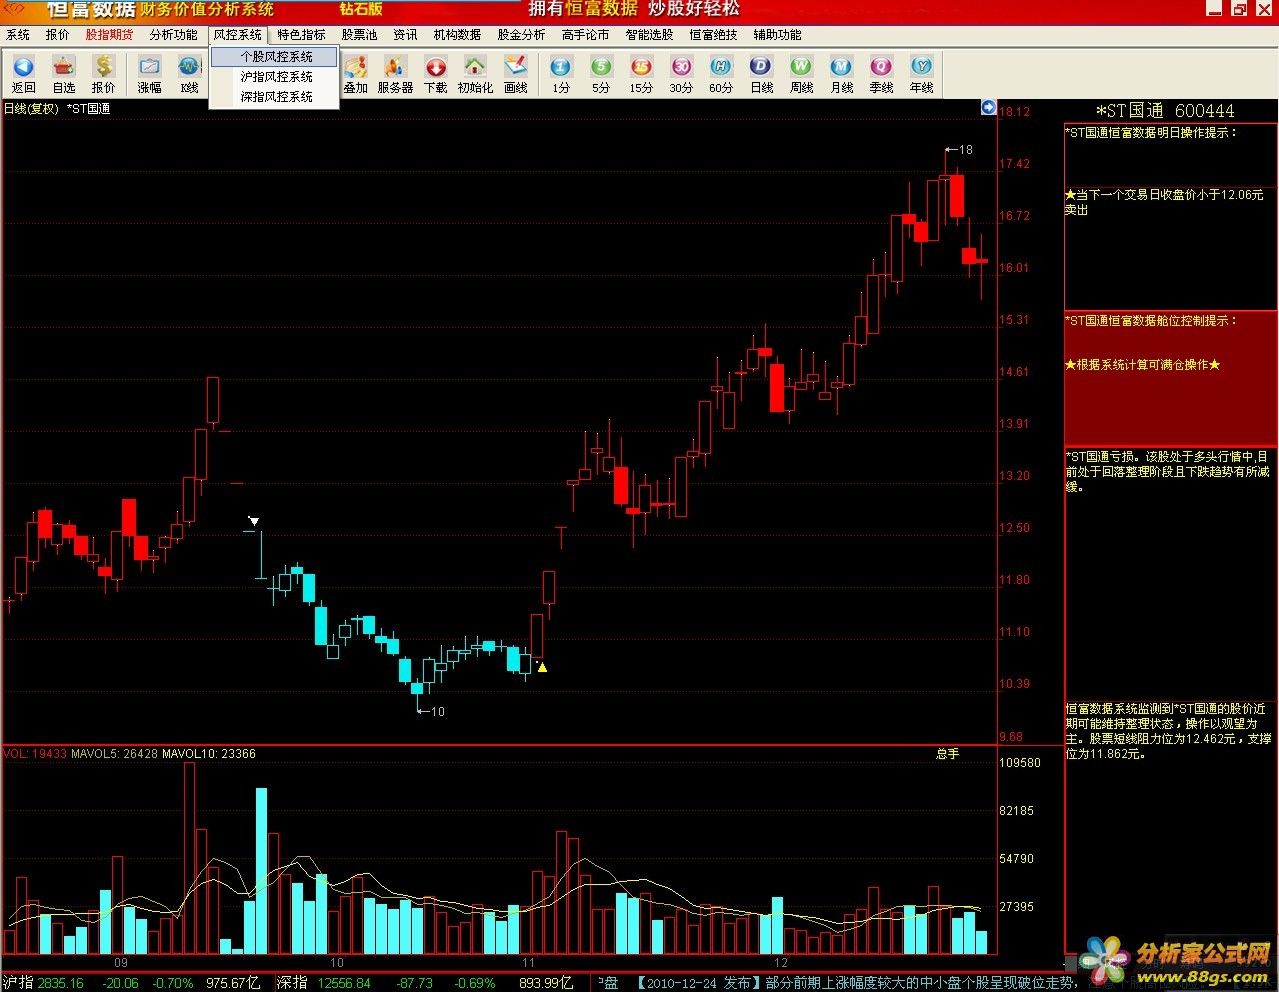Open the 股金分析 menu
The height and width of the screenshot is (992, 1279).
point(522,35)
